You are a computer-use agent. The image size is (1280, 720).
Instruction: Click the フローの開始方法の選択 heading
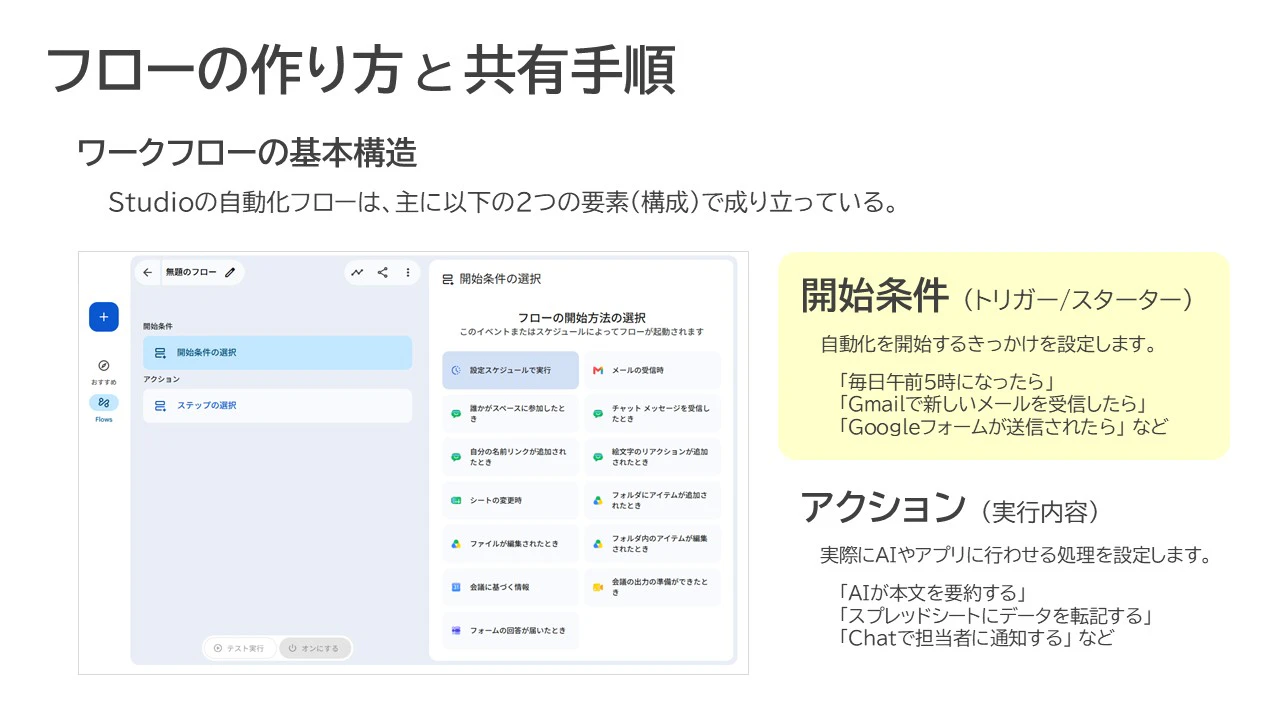581,317
